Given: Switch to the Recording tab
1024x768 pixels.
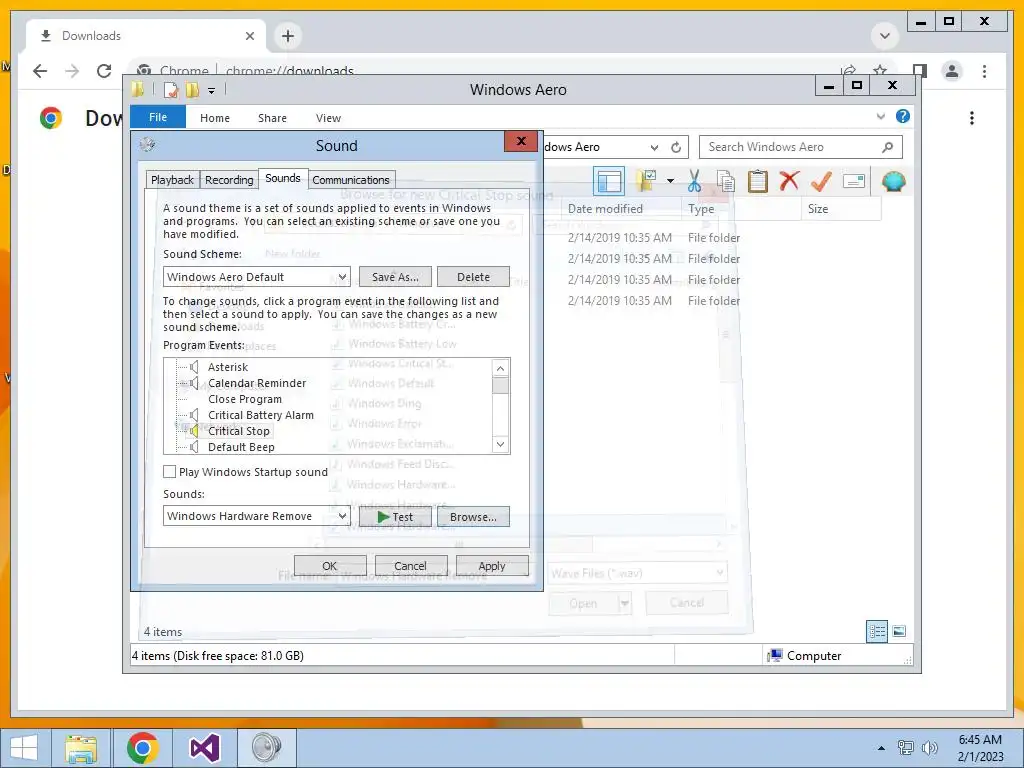Looking at the screenshot, I should [229, 180].
